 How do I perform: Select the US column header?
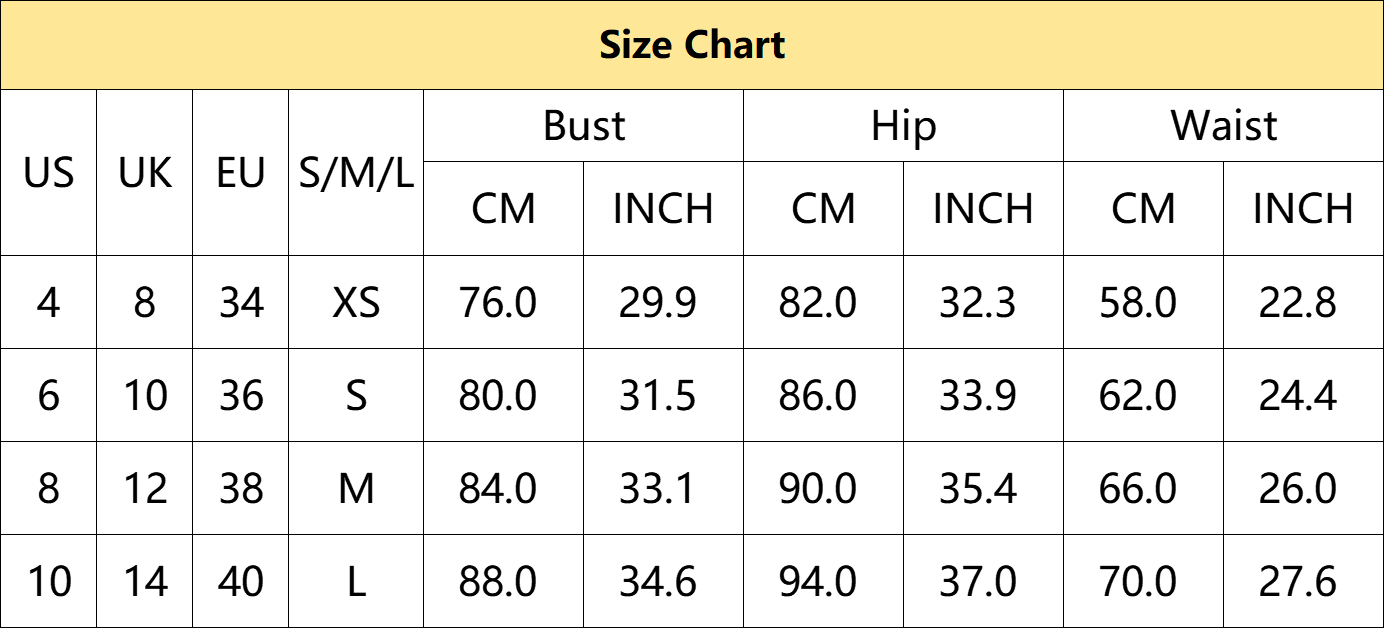pyautogui.click(x=49, y=173)
